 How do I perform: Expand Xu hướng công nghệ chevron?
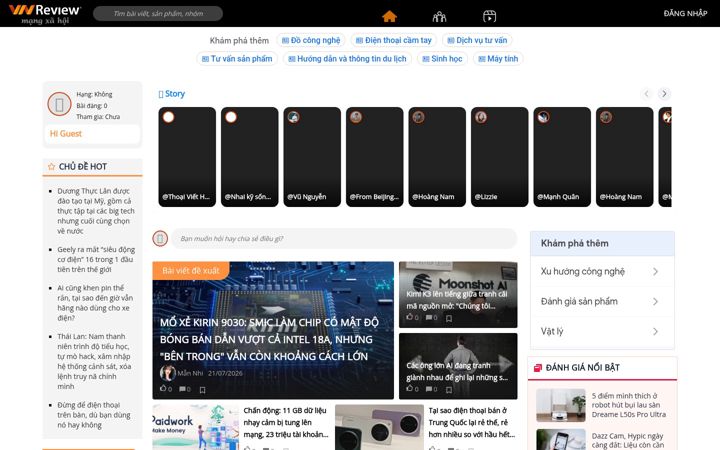tap(655, 272)
